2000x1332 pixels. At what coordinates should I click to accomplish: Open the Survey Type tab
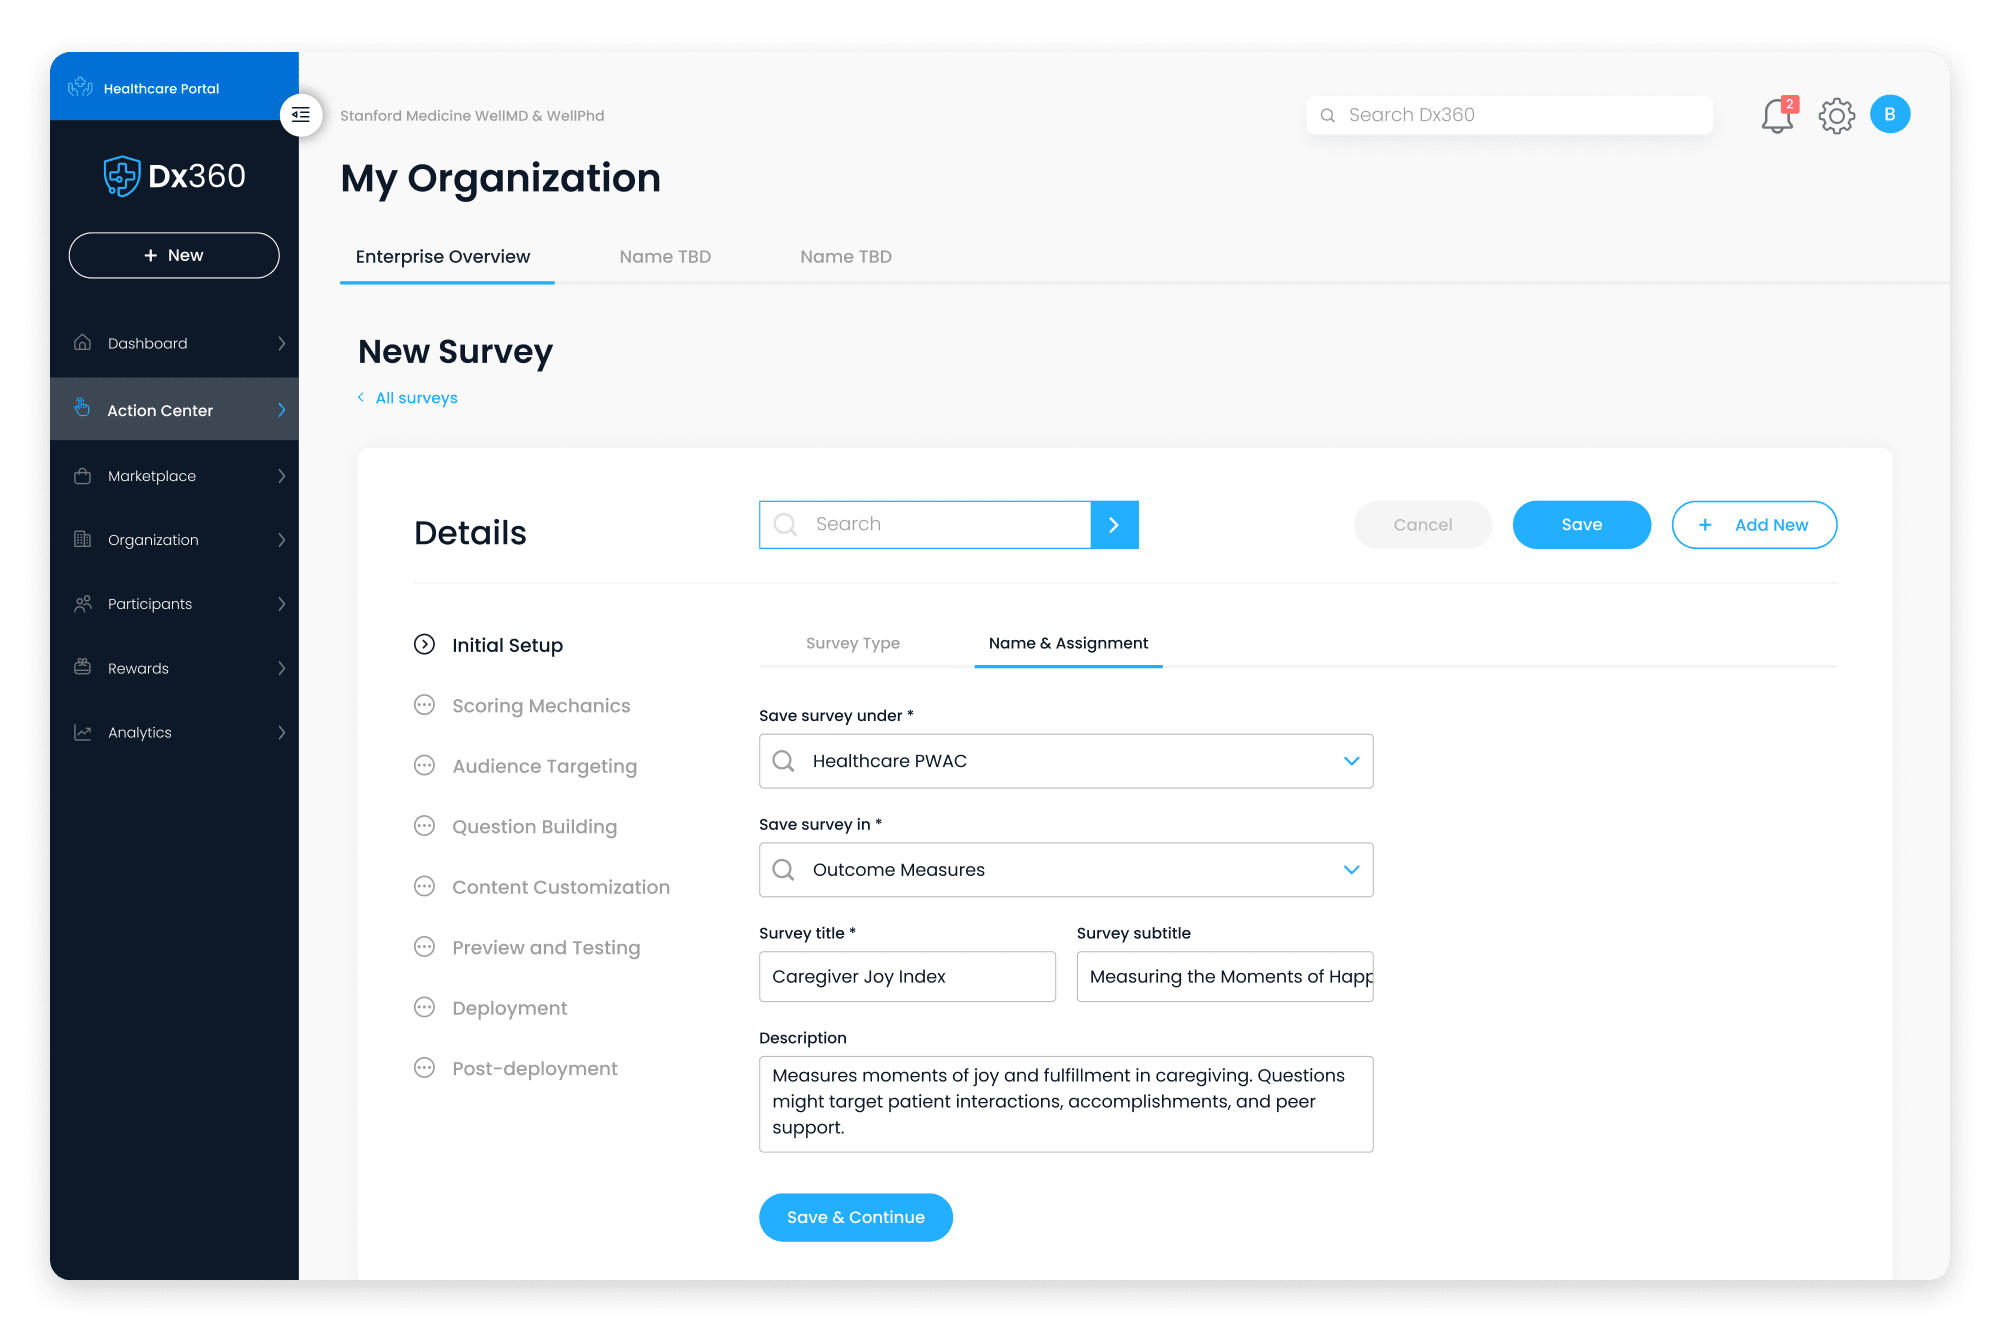tap(853, 643)
